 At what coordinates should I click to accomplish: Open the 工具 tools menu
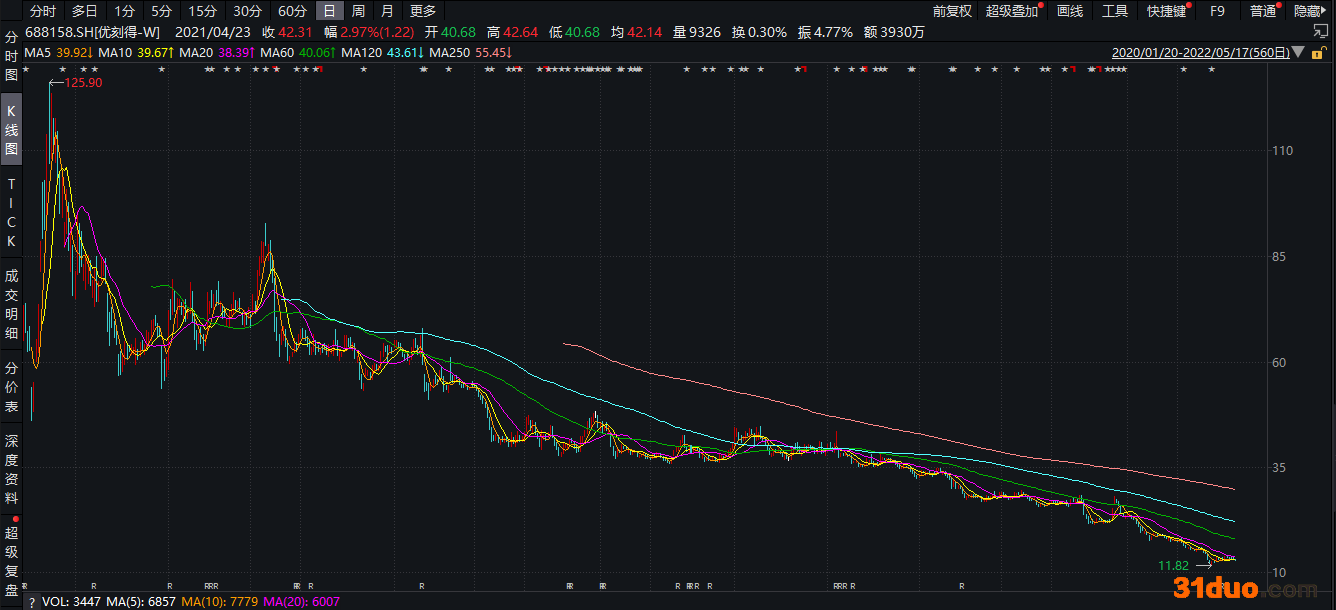tap(1115, 11)
